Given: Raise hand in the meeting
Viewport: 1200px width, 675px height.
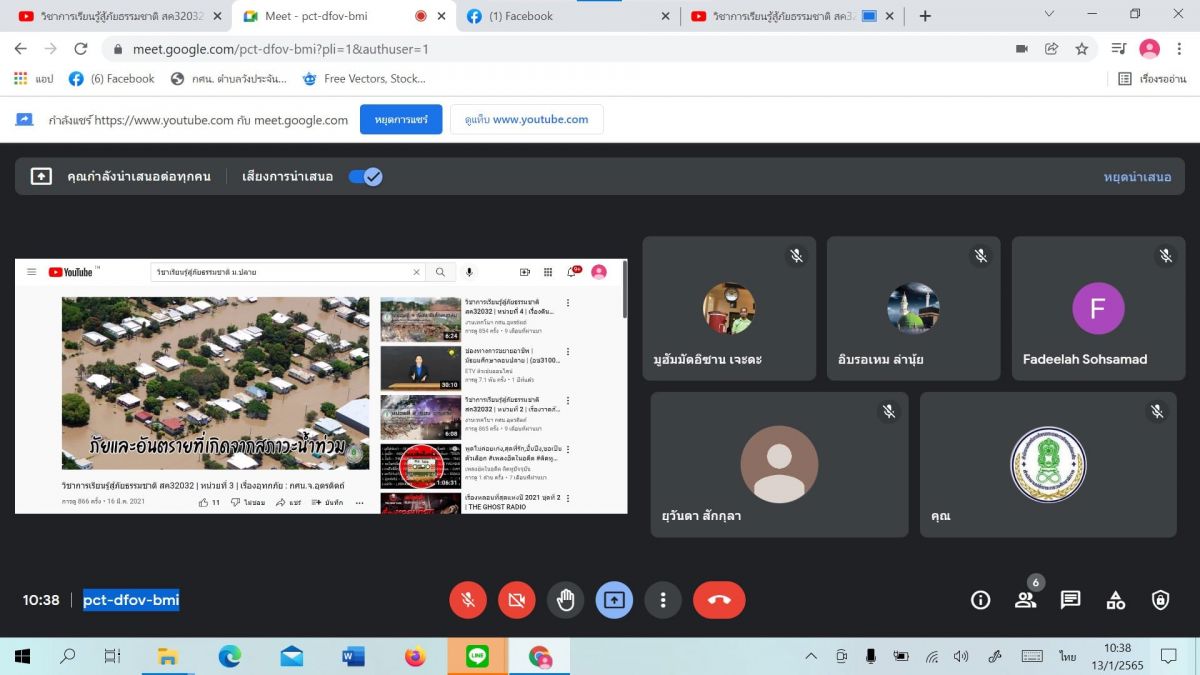Looking at the screenshot, I should click(566, 600).
